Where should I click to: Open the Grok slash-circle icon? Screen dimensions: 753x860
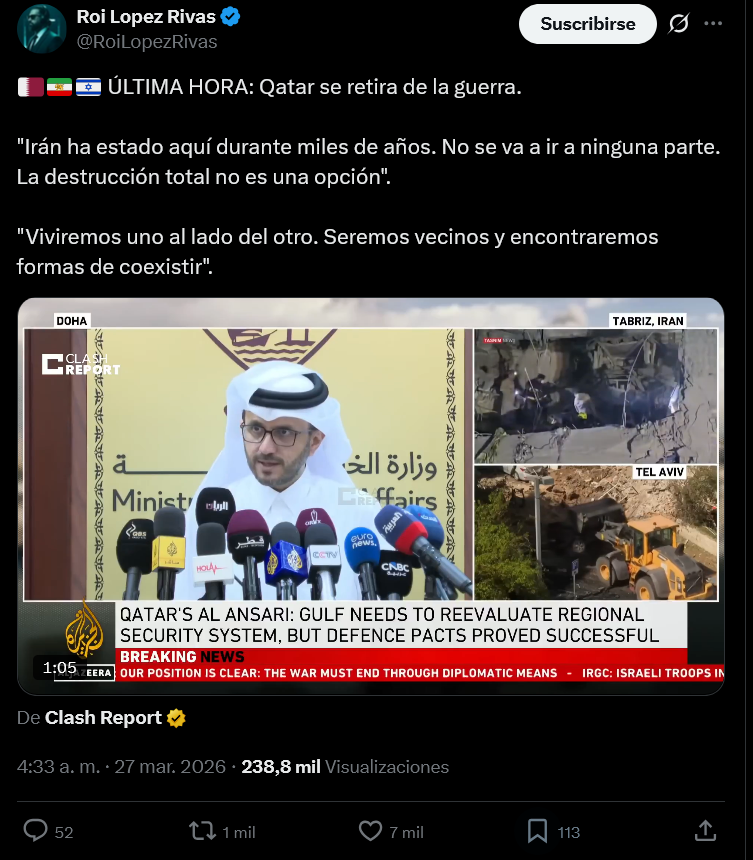point(678,24)
